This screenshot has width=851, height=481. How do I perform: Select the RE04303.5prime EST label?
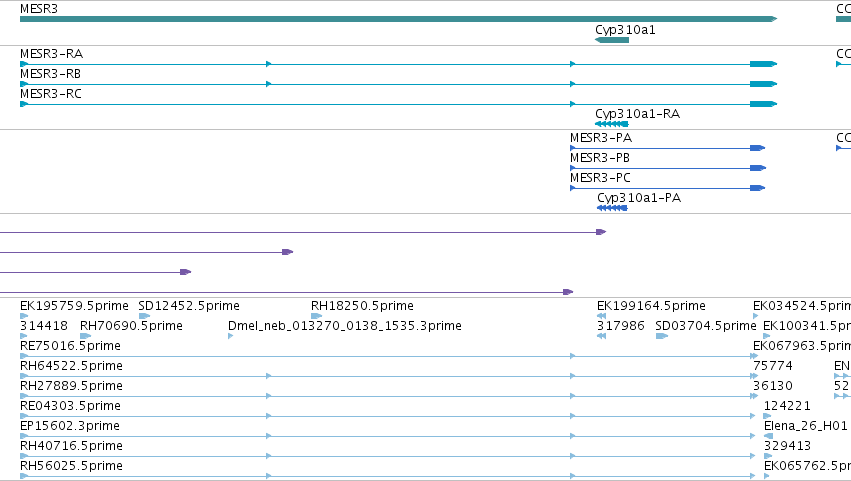71,407
